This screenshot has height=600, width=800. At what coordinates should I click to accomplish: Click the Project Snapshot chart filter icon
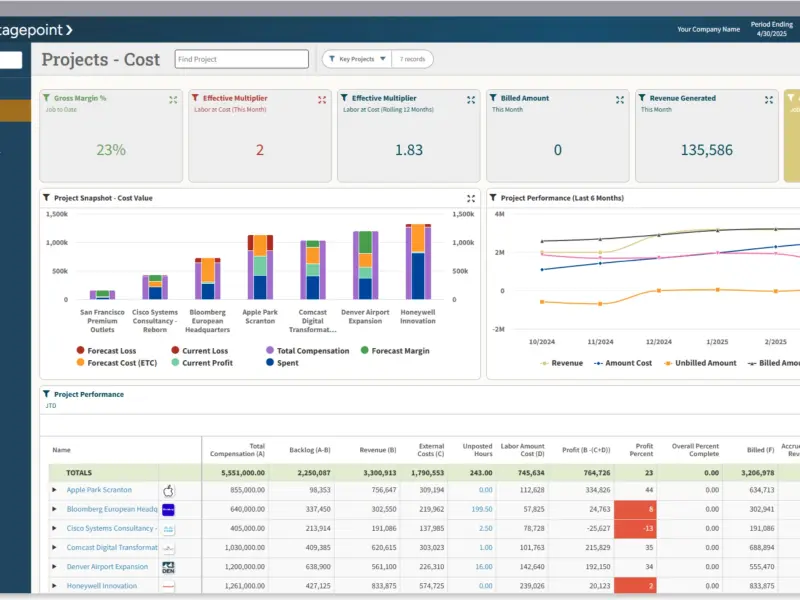pyautogui.click(x=46, y=197)
